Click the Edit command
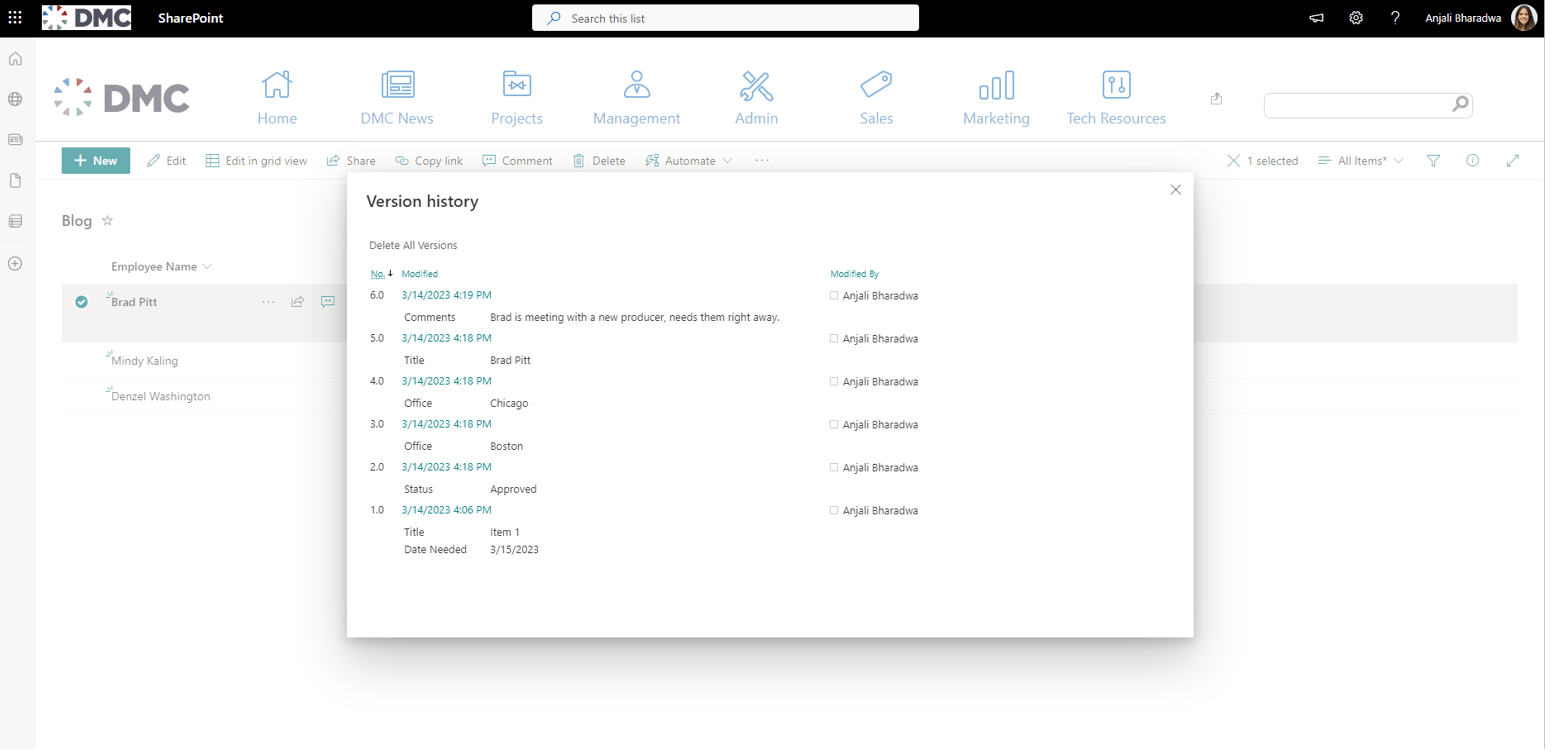Screen dimensions: 1552x756 pyautogui.click(x=167, y=161)
